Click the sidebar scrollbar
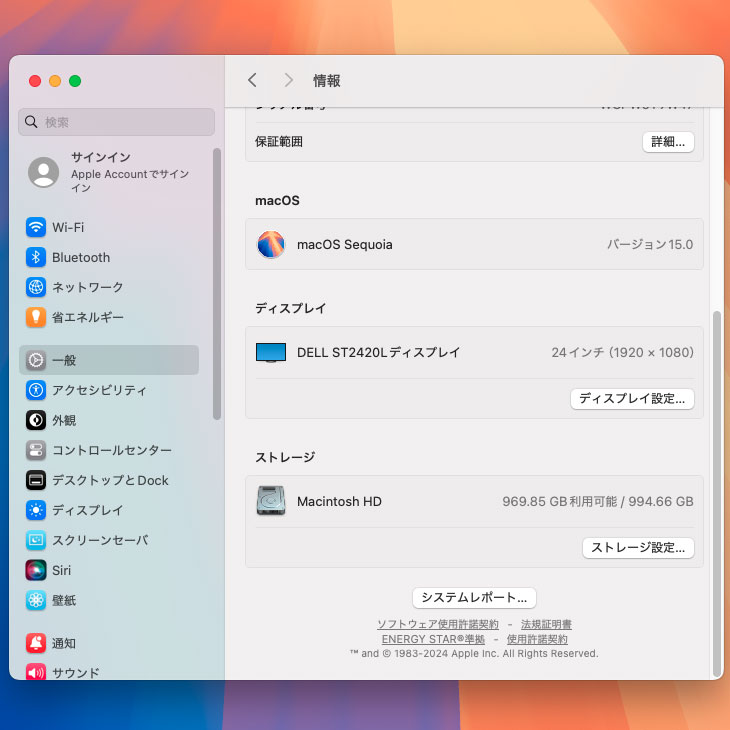Viewport: 730px width, 730px height. [x=216, y=284]
